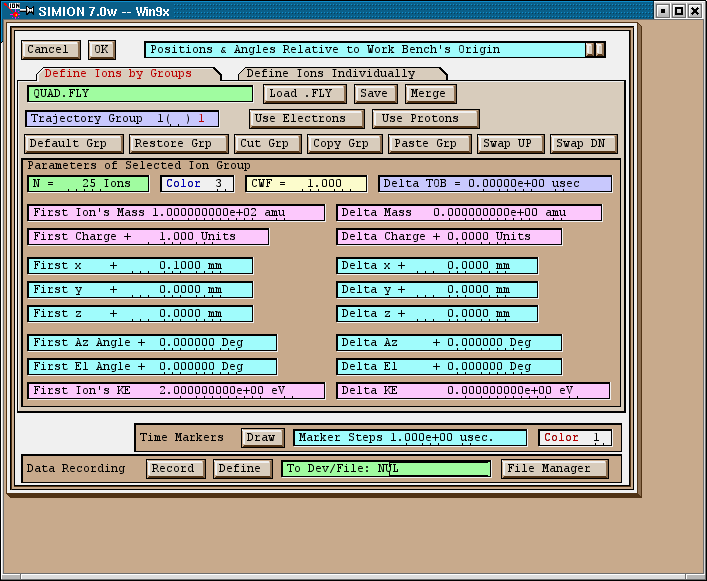Select the First Charge field
Viewport: 707px width, 581px height.
tap(148, 237)
